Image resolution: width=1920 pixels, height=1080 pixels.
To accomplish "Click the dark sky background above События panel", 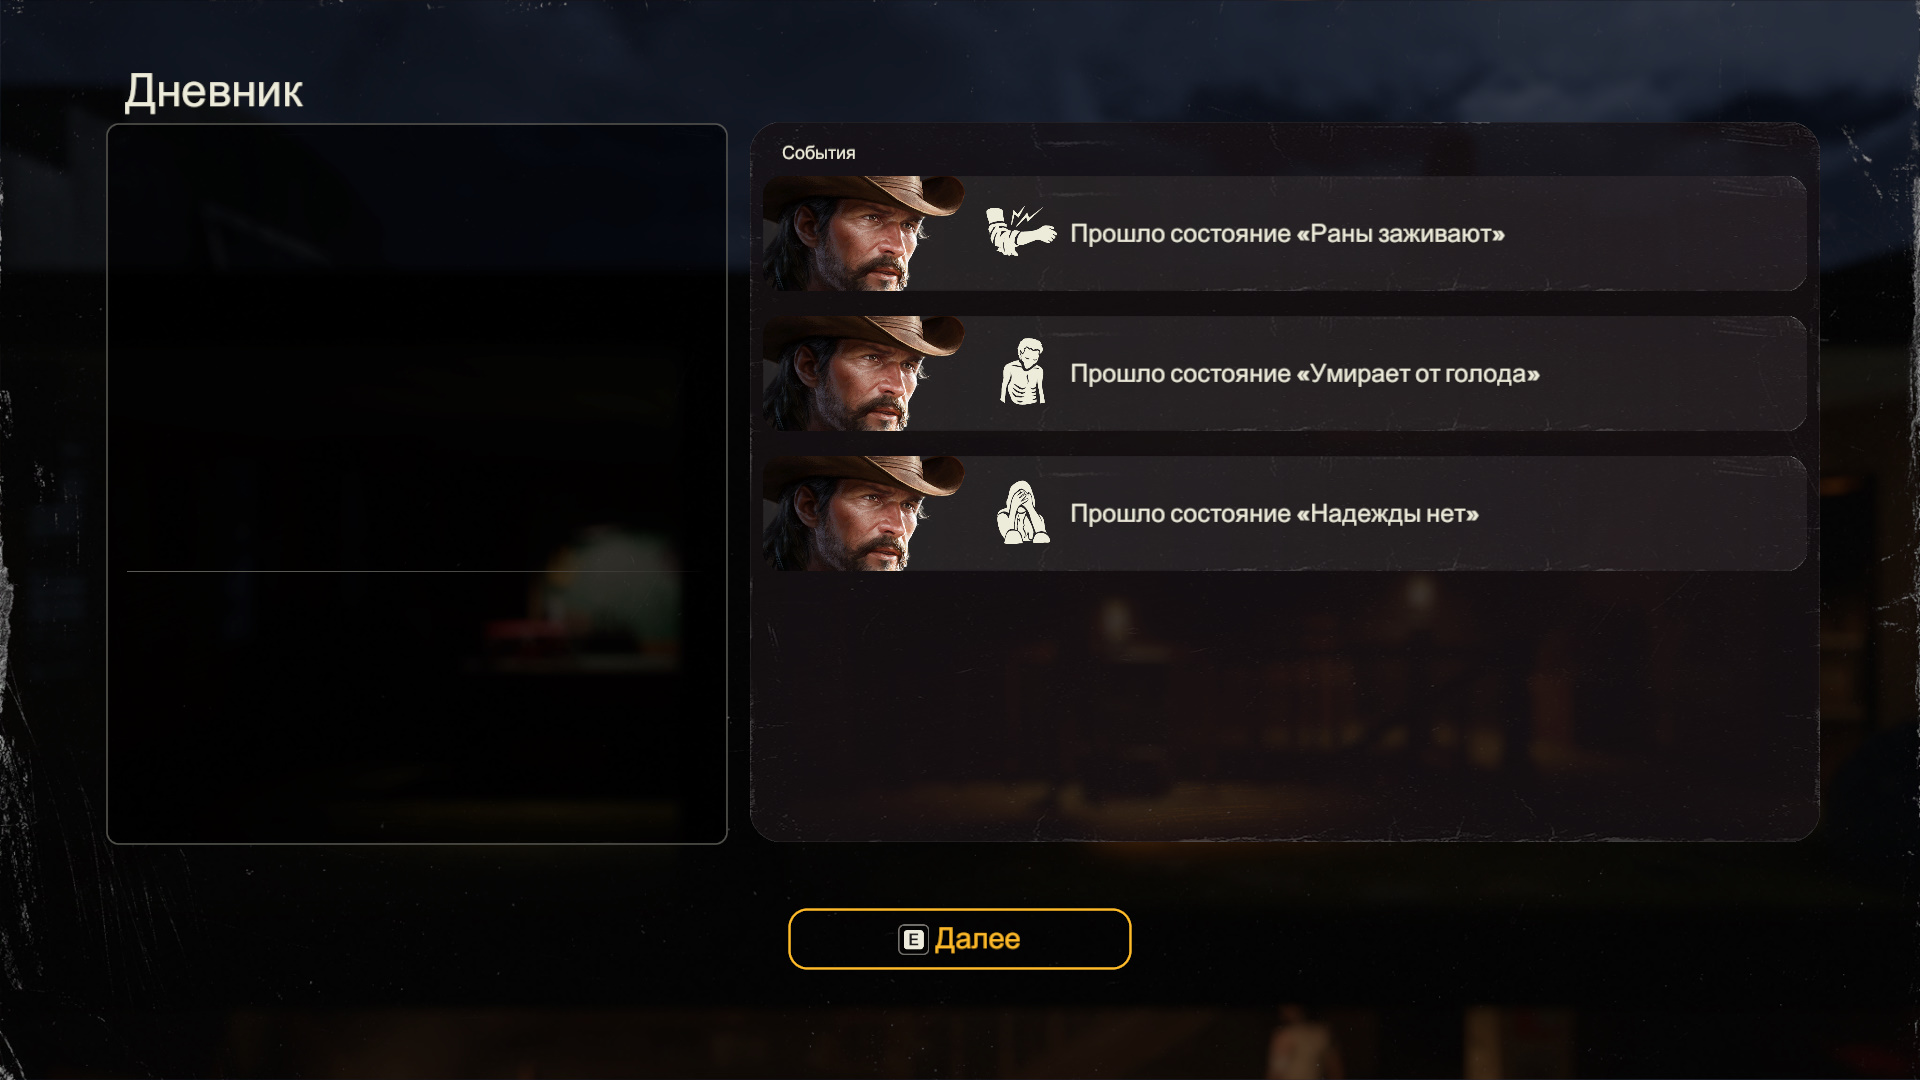I will (x=1284, y=60).
